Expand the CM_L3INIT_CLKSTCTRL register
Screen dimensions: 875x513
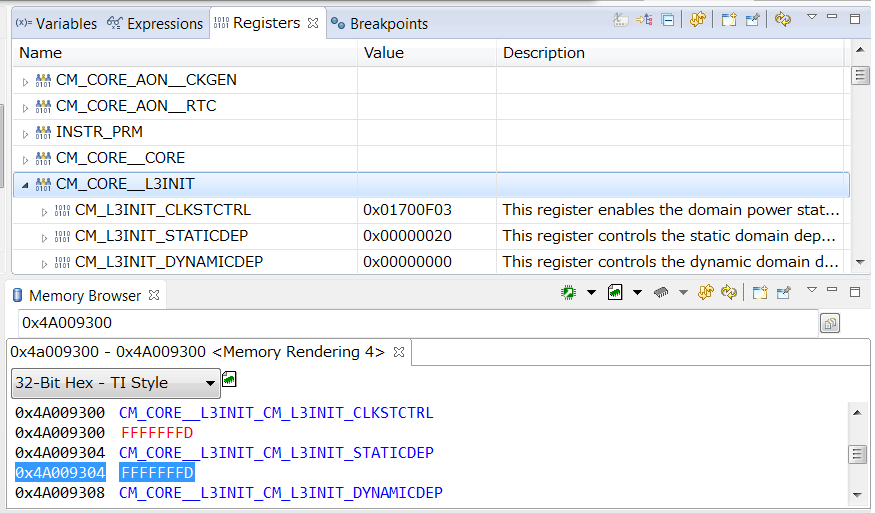pos(44,212)
